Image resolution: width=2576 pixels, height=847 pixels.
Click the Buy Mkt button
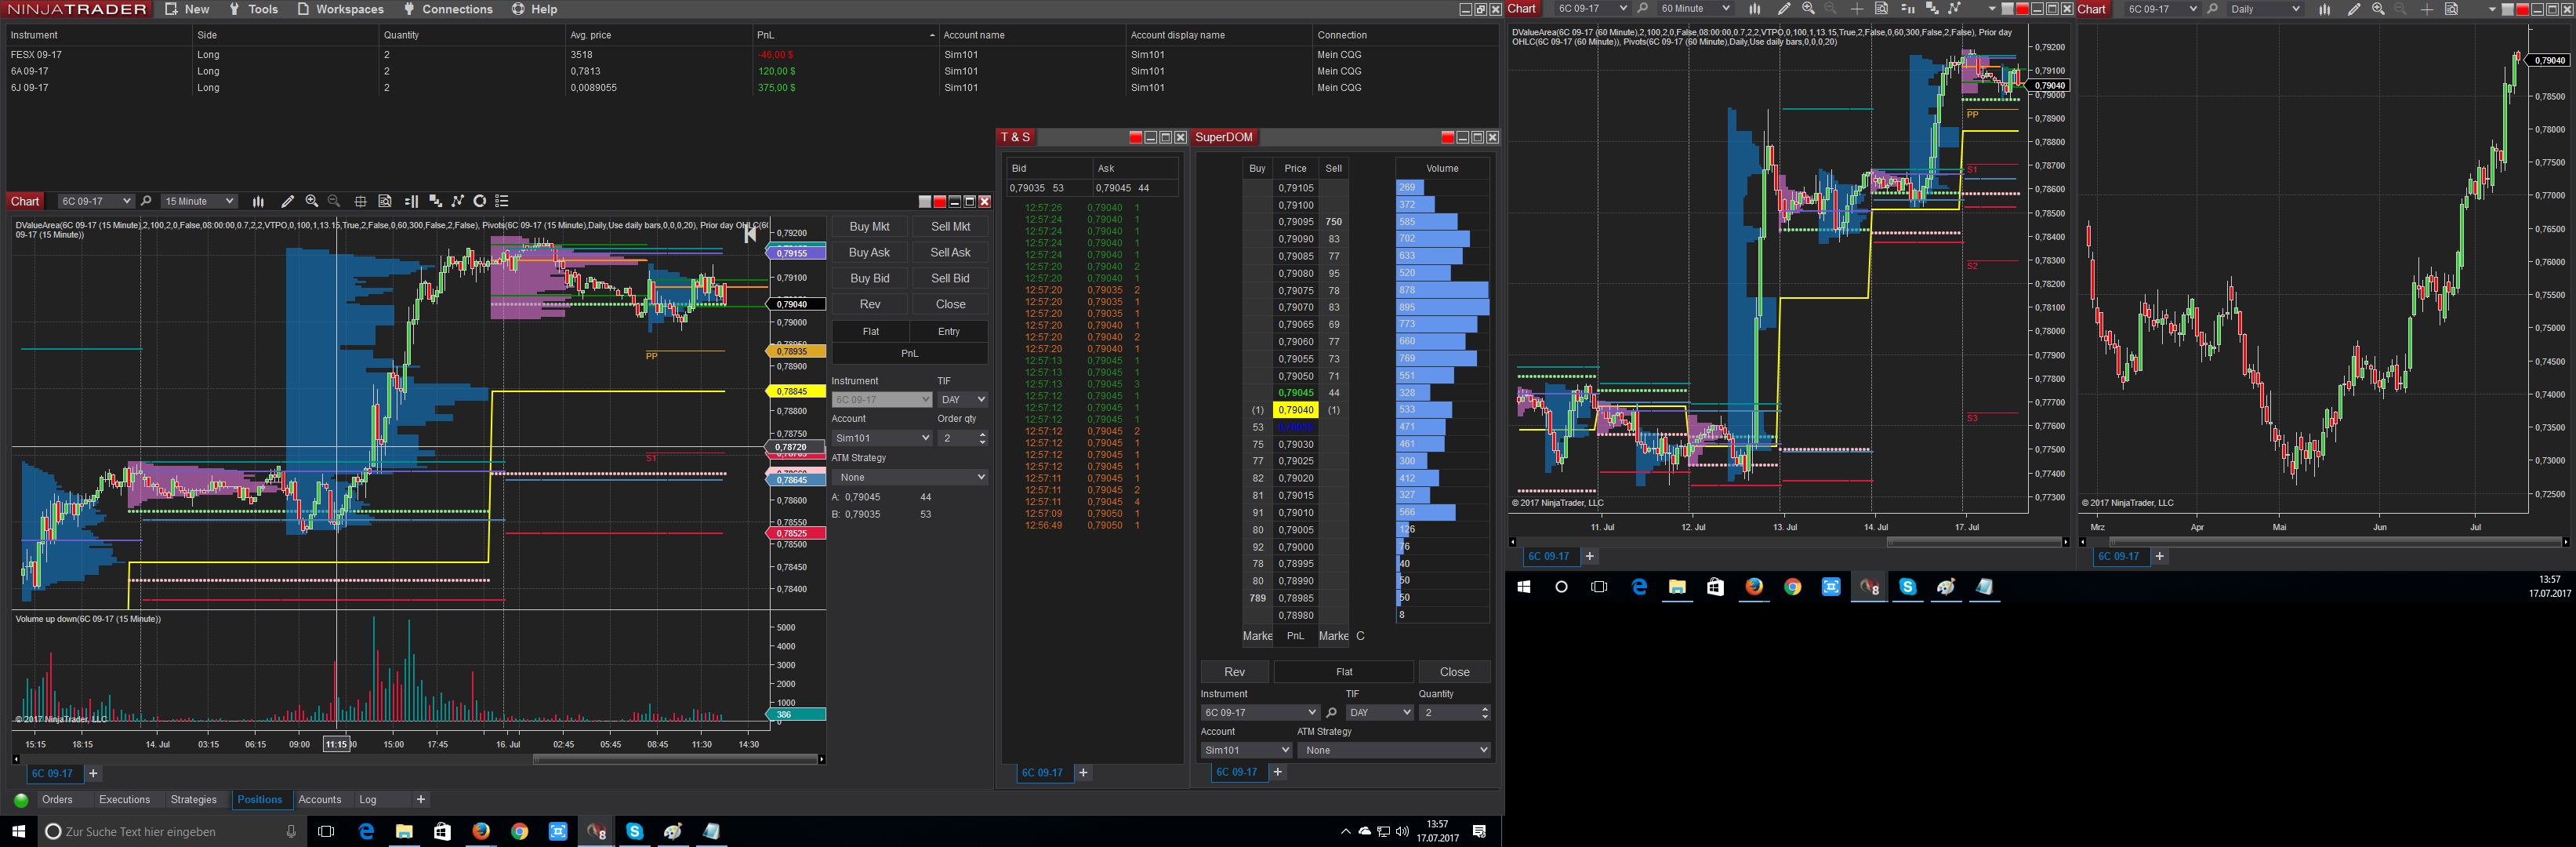pyautogui.click(x=869, y=227)
